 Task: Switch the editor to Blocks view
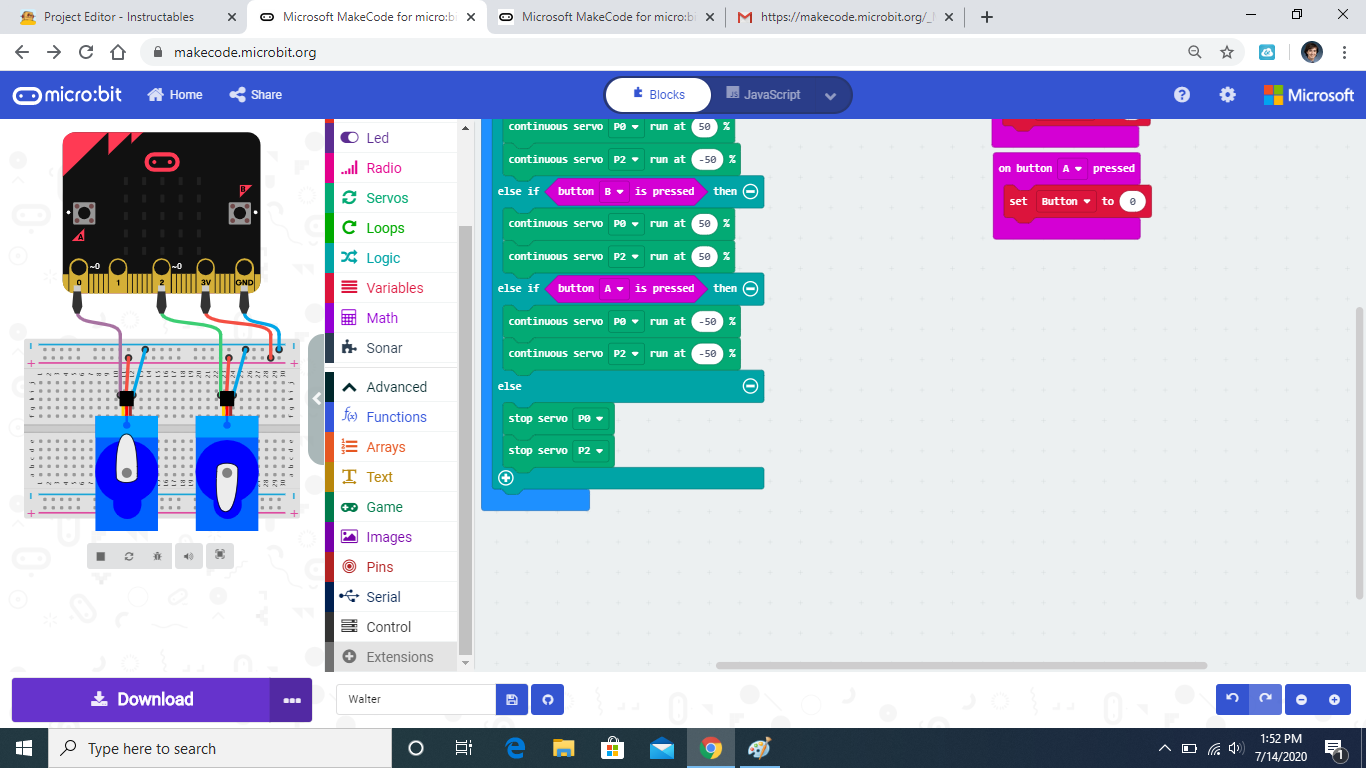(659, 95)
